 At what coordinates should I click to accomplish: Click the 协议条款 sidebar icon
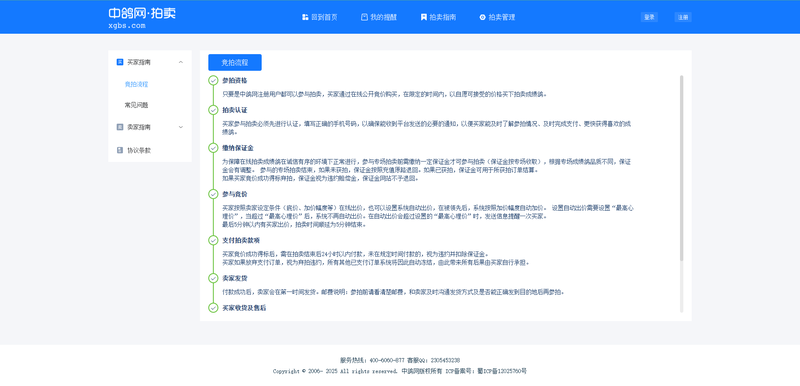pos(120,150)
